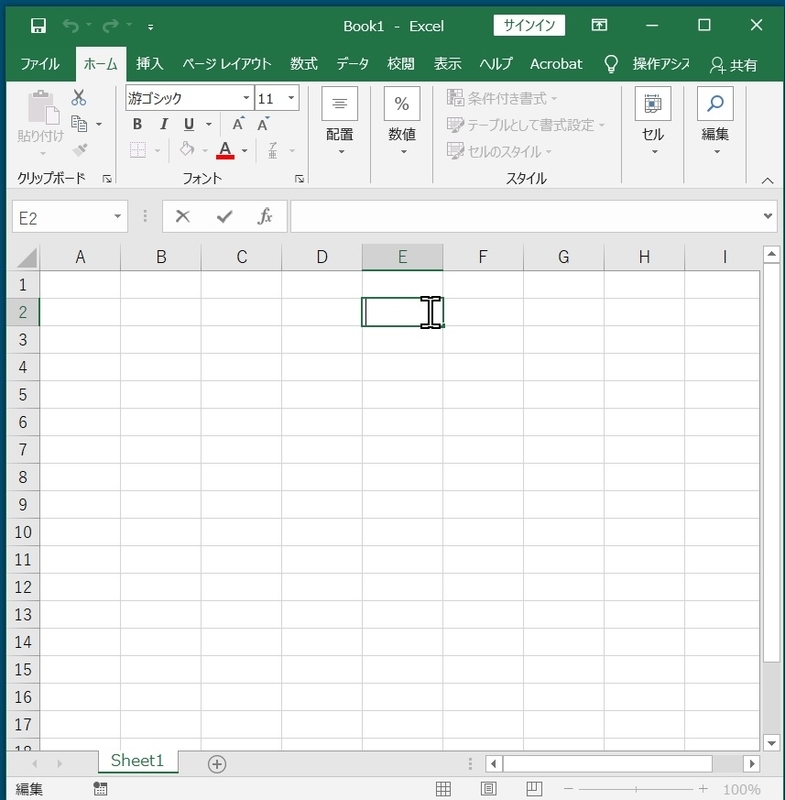Click the Undo arrow in the quick access toolbar

point(71,26)
